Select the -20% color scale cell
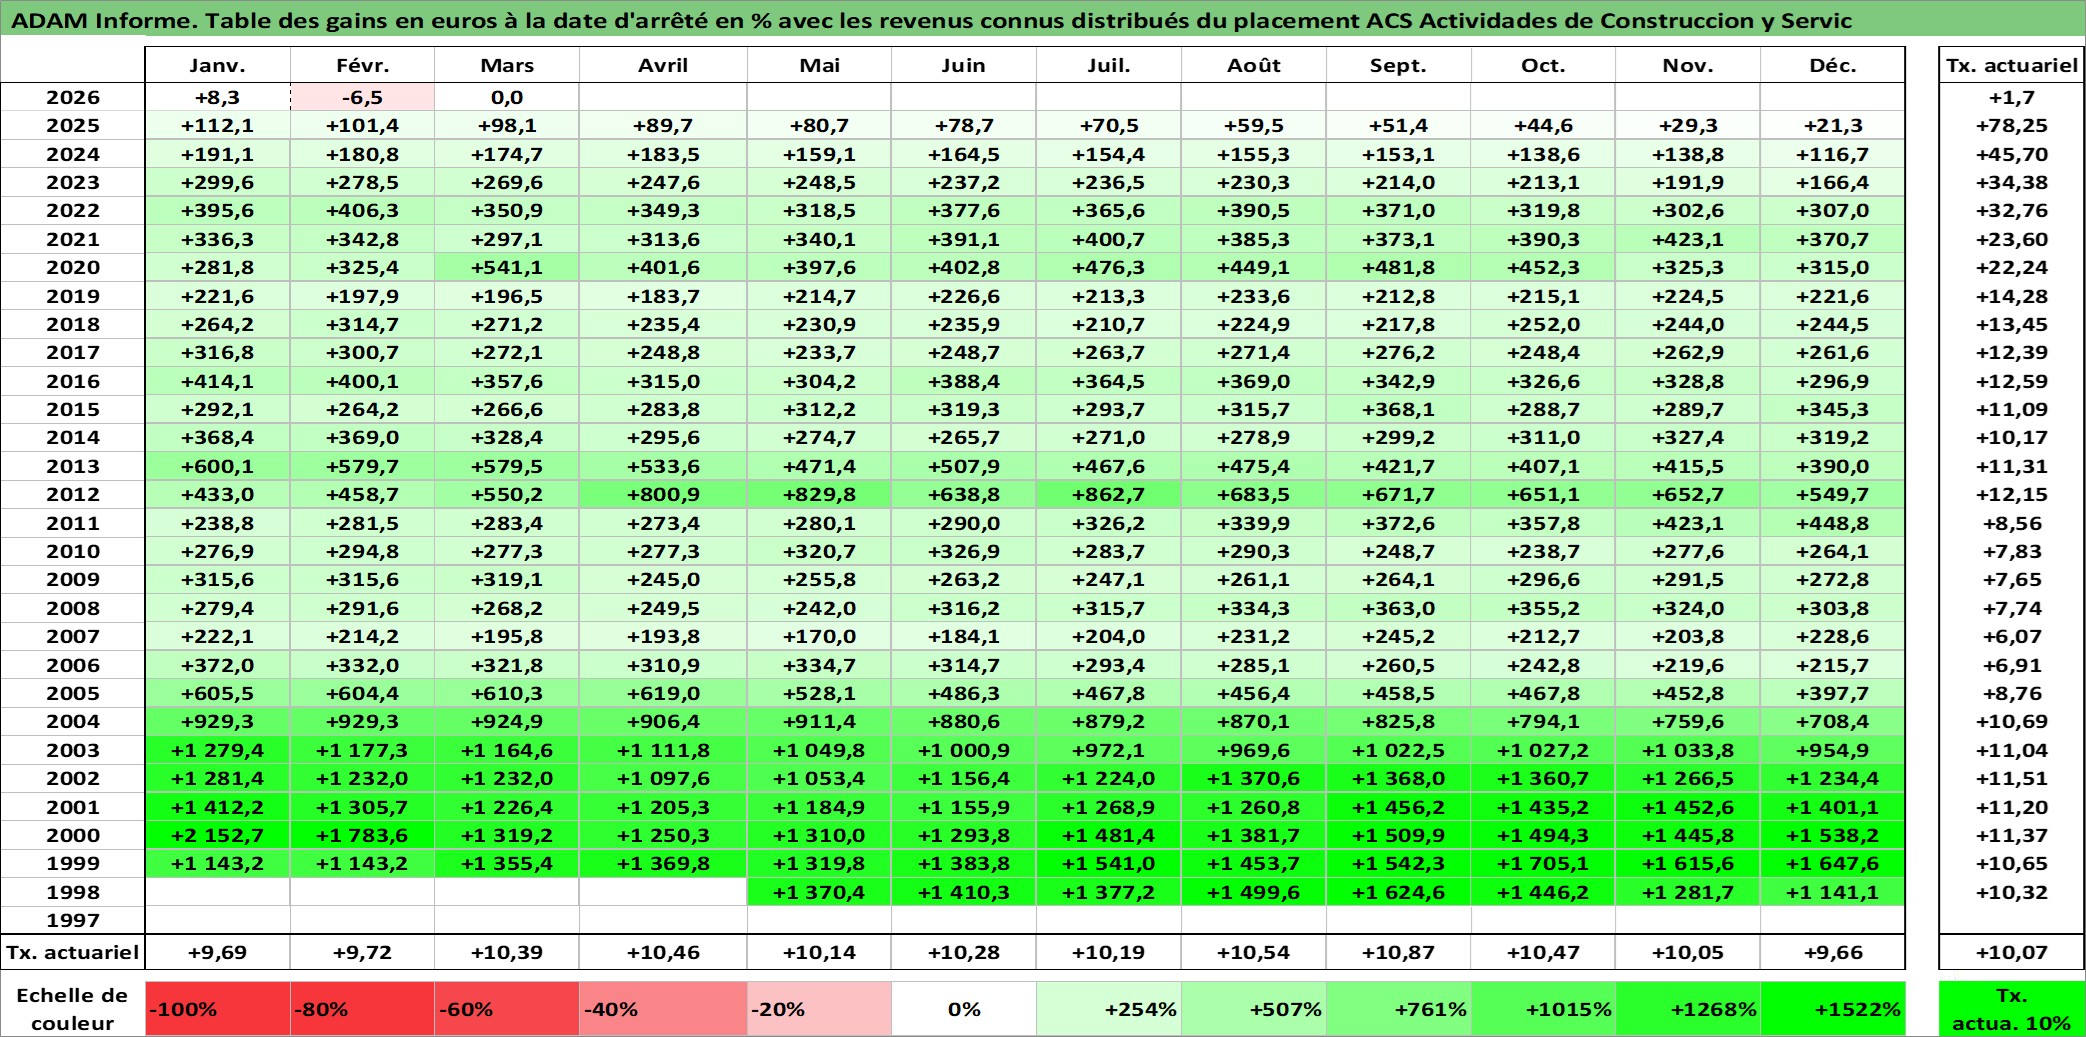Viewport: 2086px width, 1037px height. coord(819,1009)
